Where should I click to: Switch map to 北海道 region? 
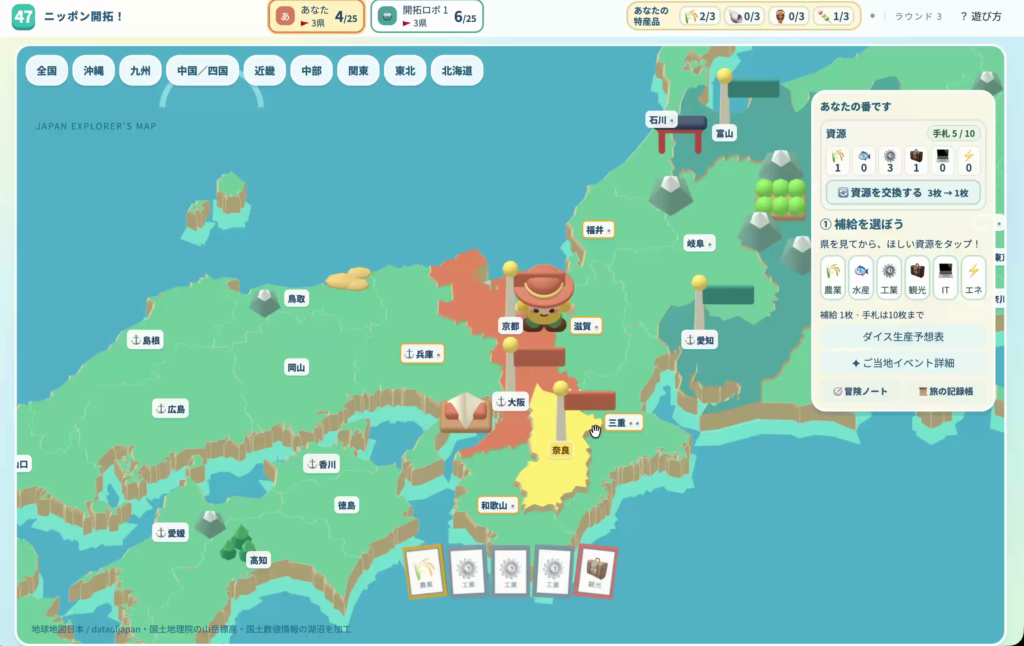coord(457,71)
